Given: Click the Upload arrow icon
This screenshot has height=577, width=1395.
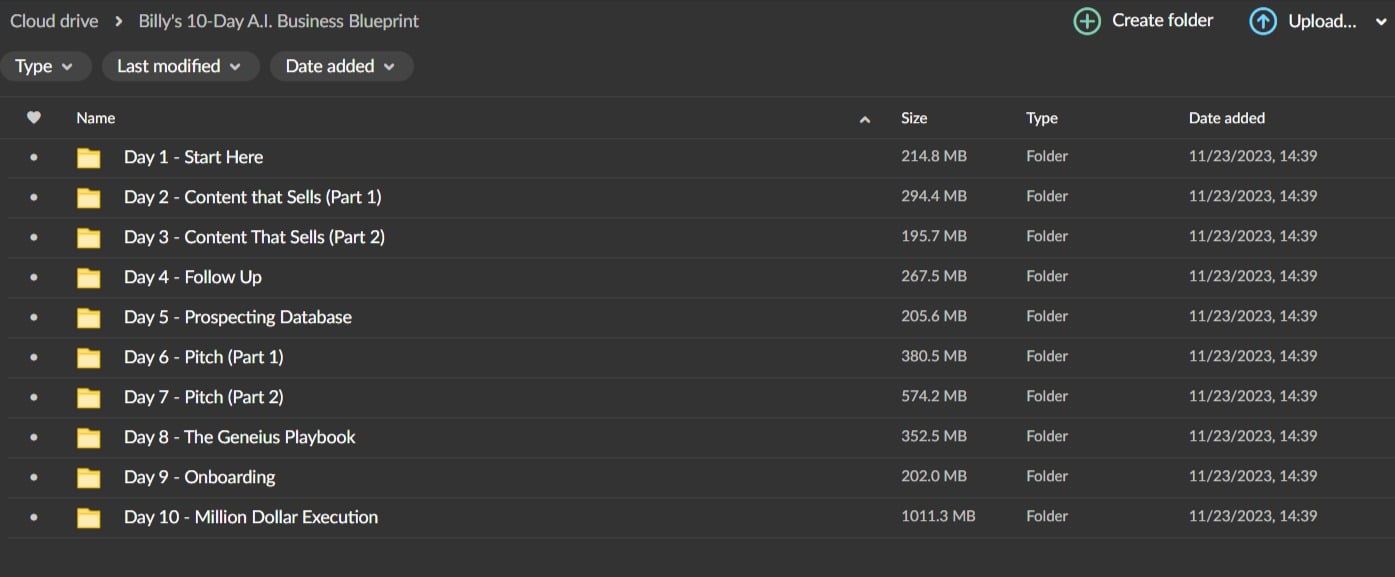Looking at the screenshot, I should pyautogui.click(x=1263, y=21).
